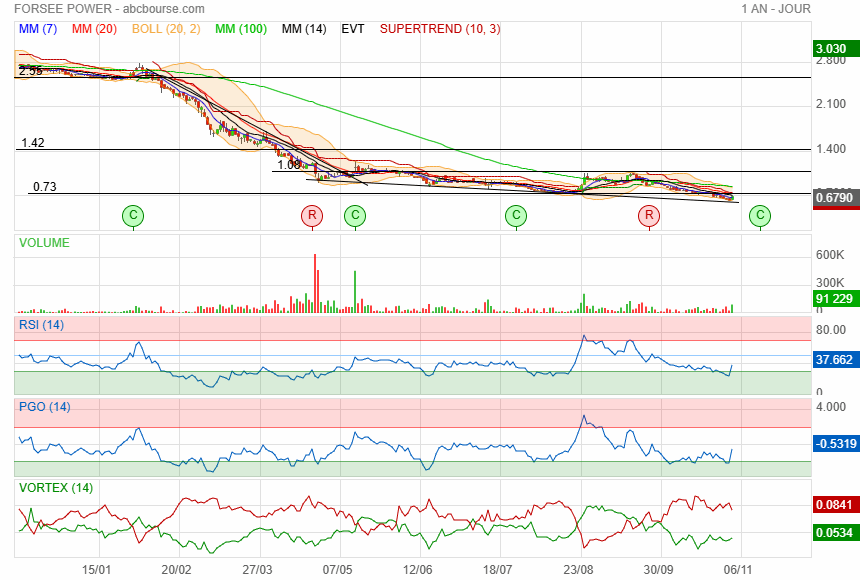This screenshot has width=860, height=580.
Task: Click the VOLUME panel title
Action: point(44,243)
